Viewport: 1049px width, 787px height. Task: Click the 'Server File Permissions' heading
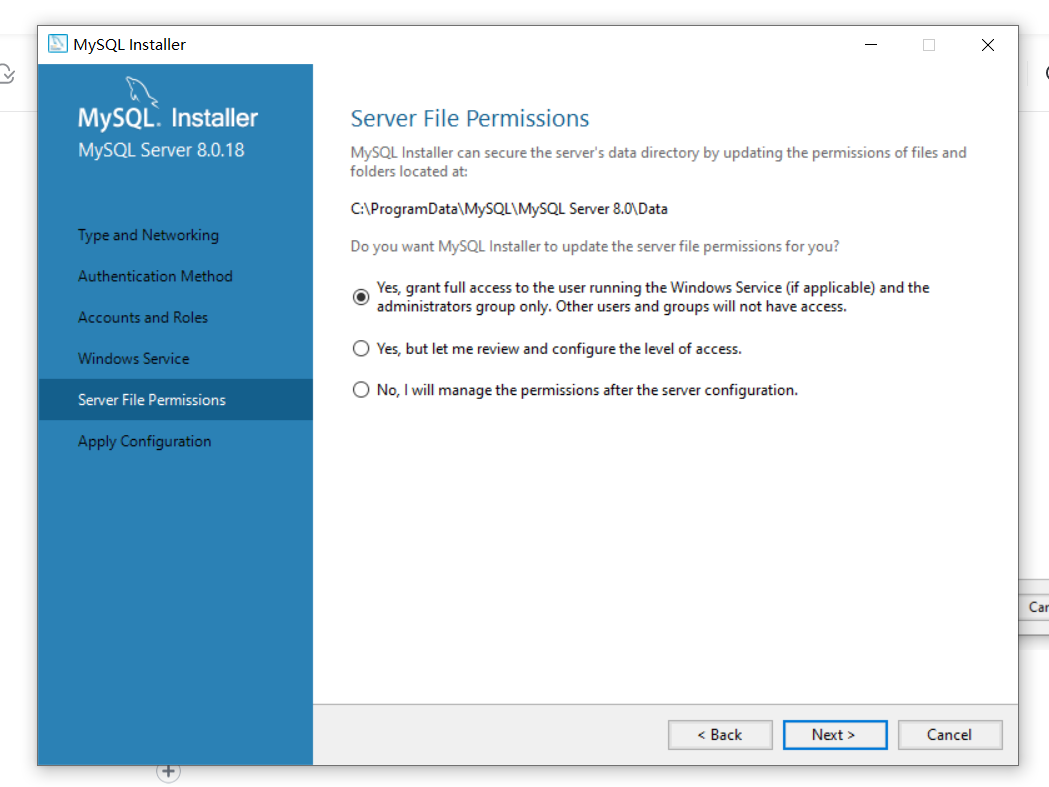[x=470, y=118]
